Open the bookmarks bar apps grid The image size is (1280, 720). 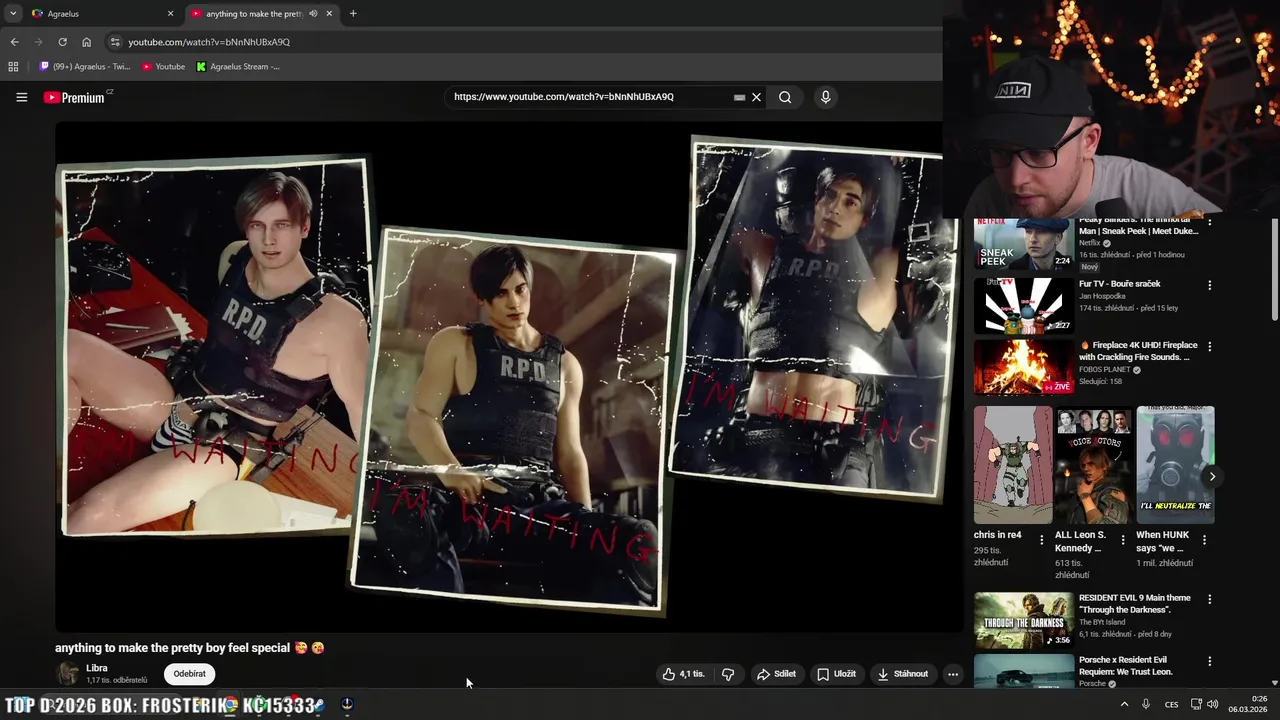point(13,67)
